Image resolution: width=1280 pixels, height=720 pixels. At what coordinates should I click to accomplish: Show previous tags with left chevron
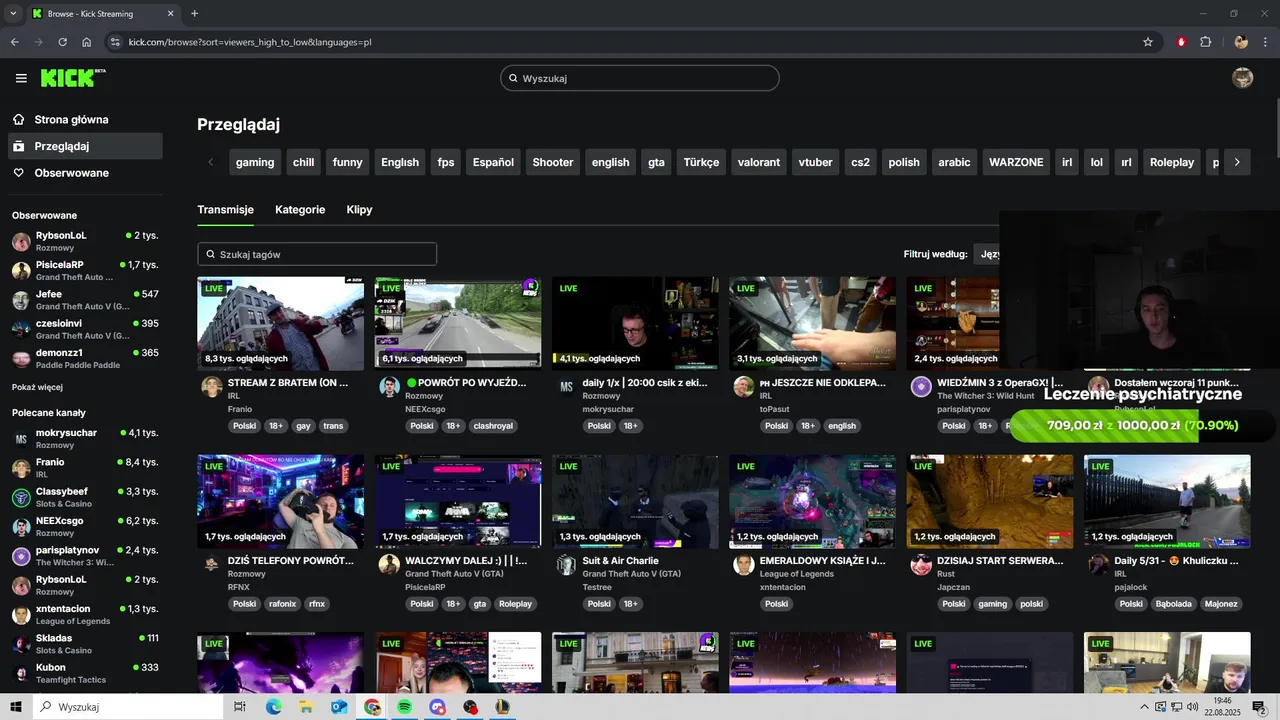pyautogui.click(x=210, y=162)
